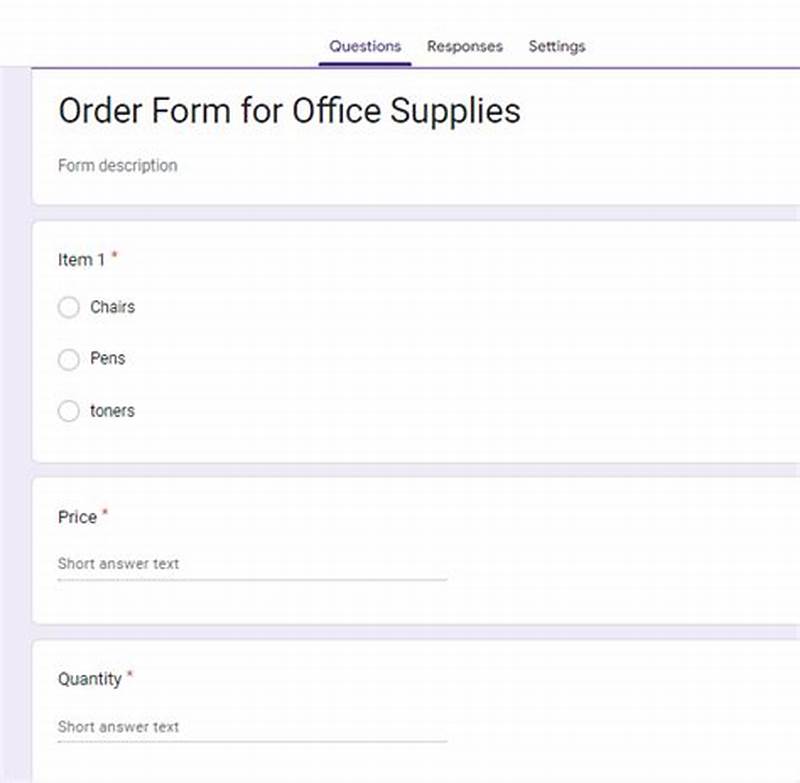Click the toners option label text

112,411
